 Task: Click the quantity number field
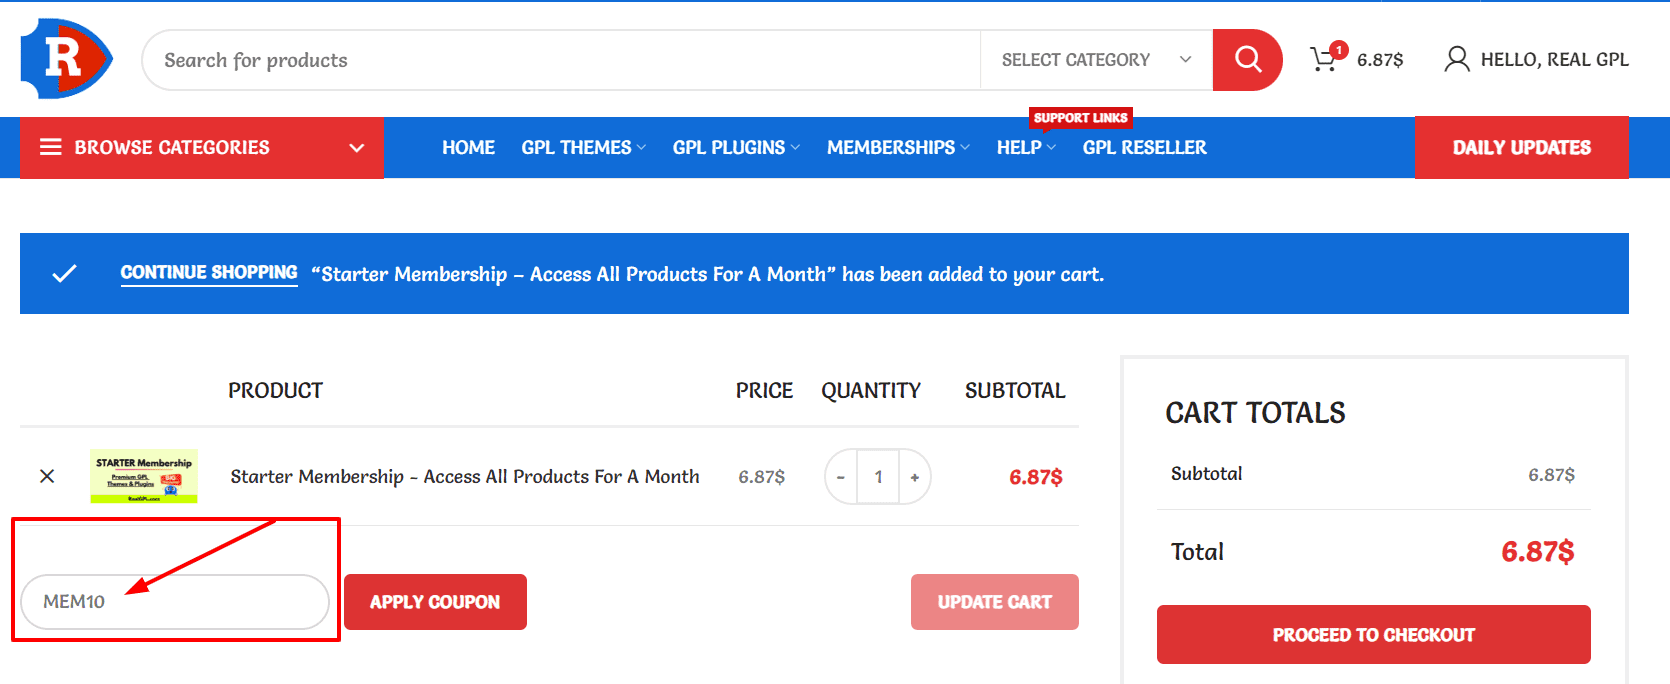[878, 477]
